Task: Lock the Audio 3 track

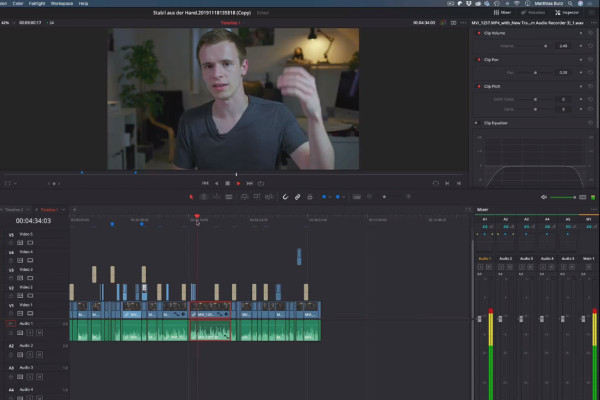Action: (x=11, y=377)
